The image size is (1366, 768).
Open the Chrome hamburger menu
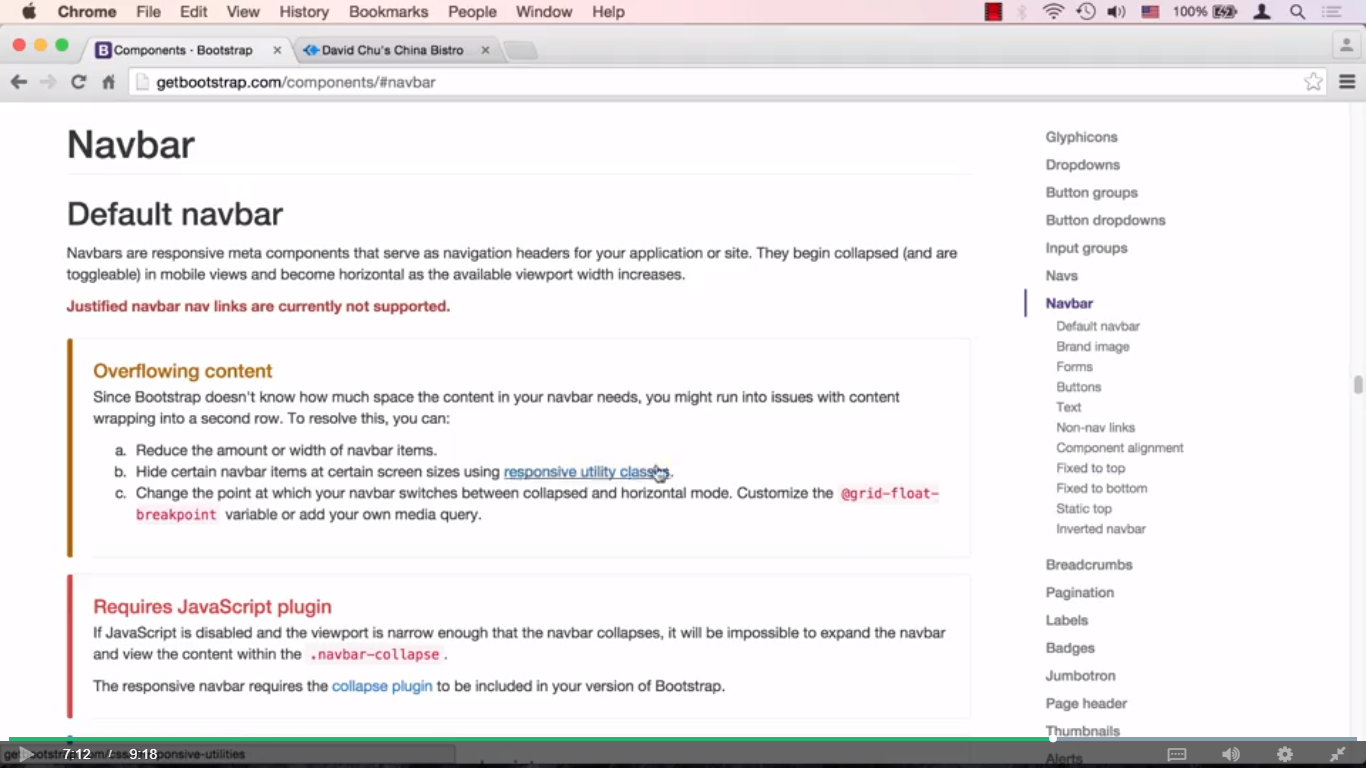pos(1347,82)
